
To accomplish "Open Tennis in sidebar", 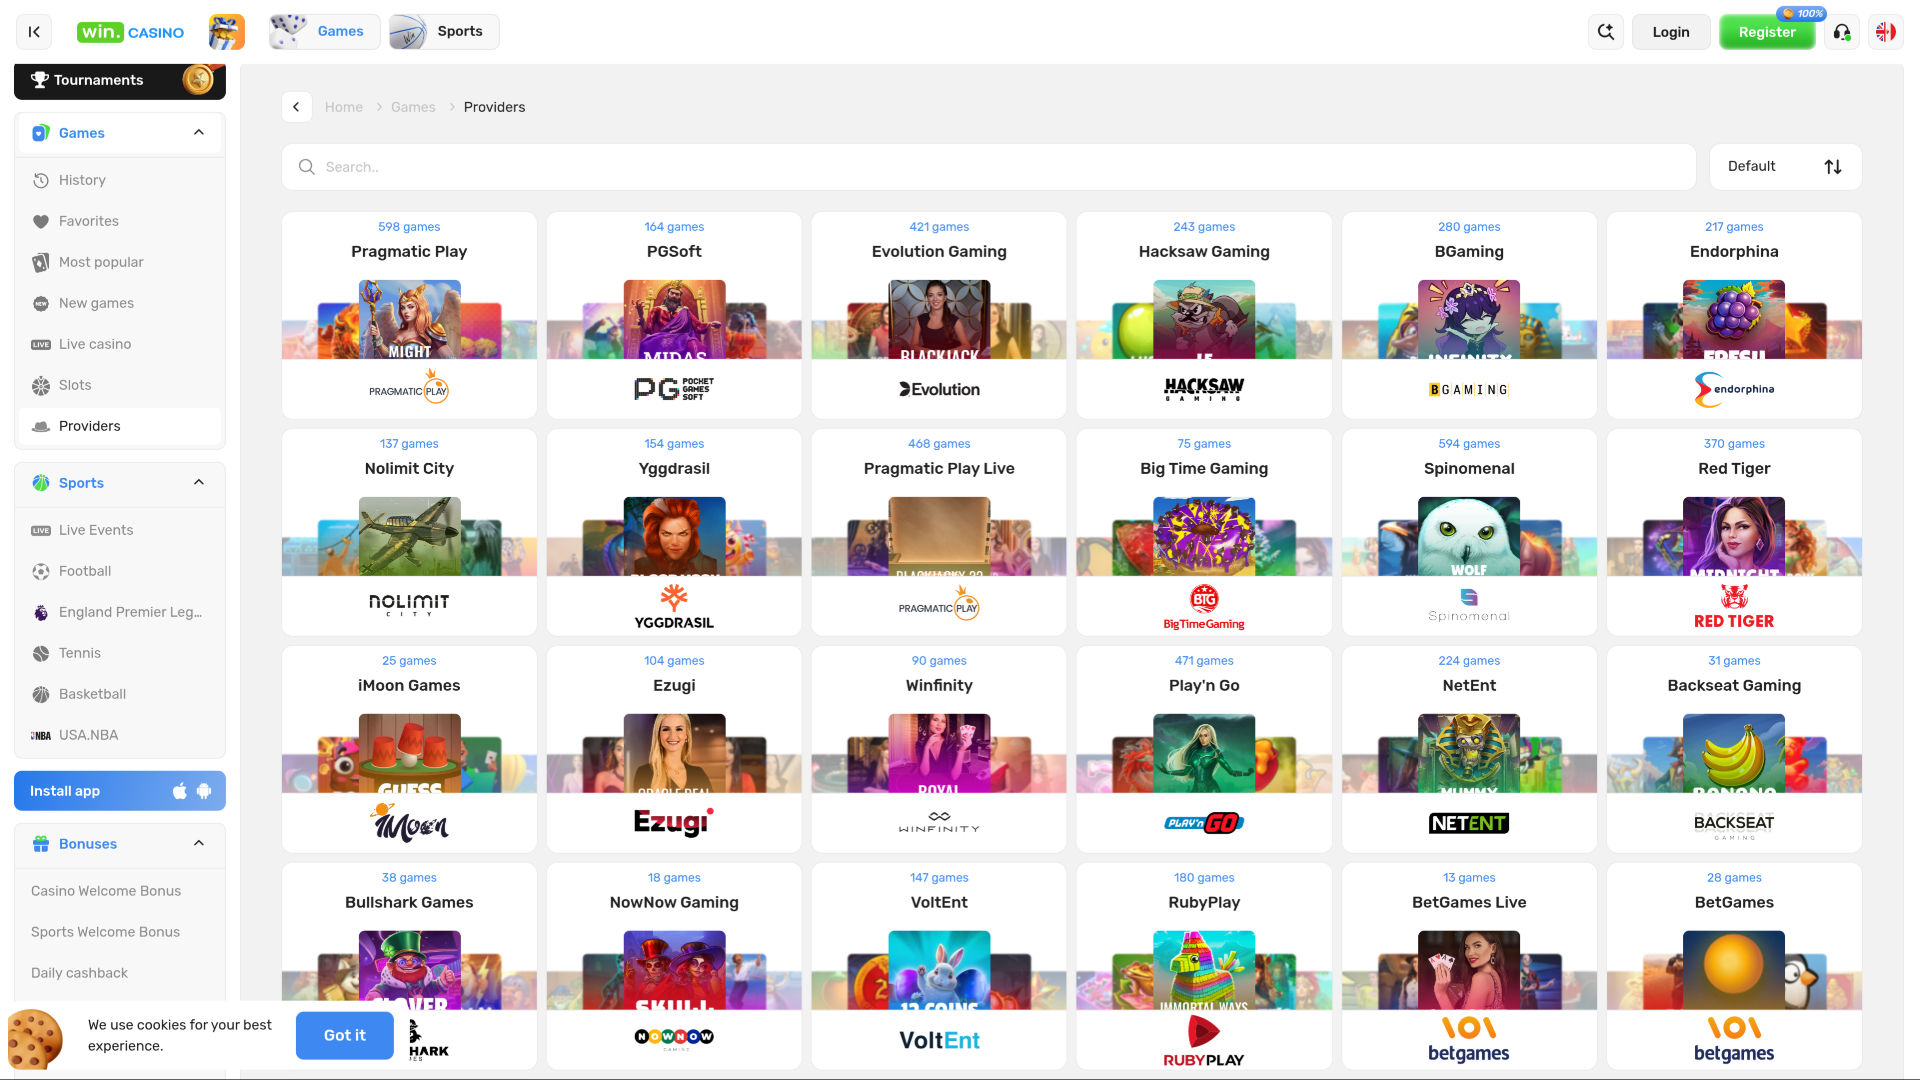I will tap(120, 653).
